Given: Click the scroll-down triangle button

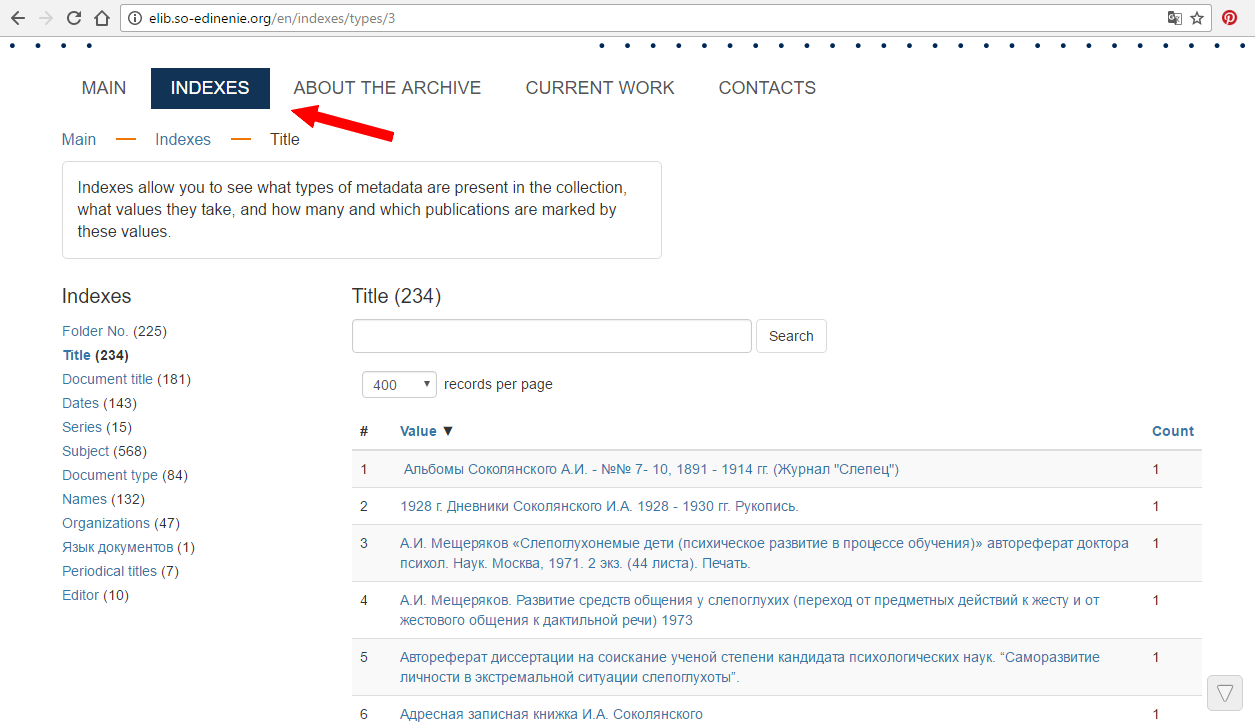Looking at the screenshot, I should click(1225, 692).
